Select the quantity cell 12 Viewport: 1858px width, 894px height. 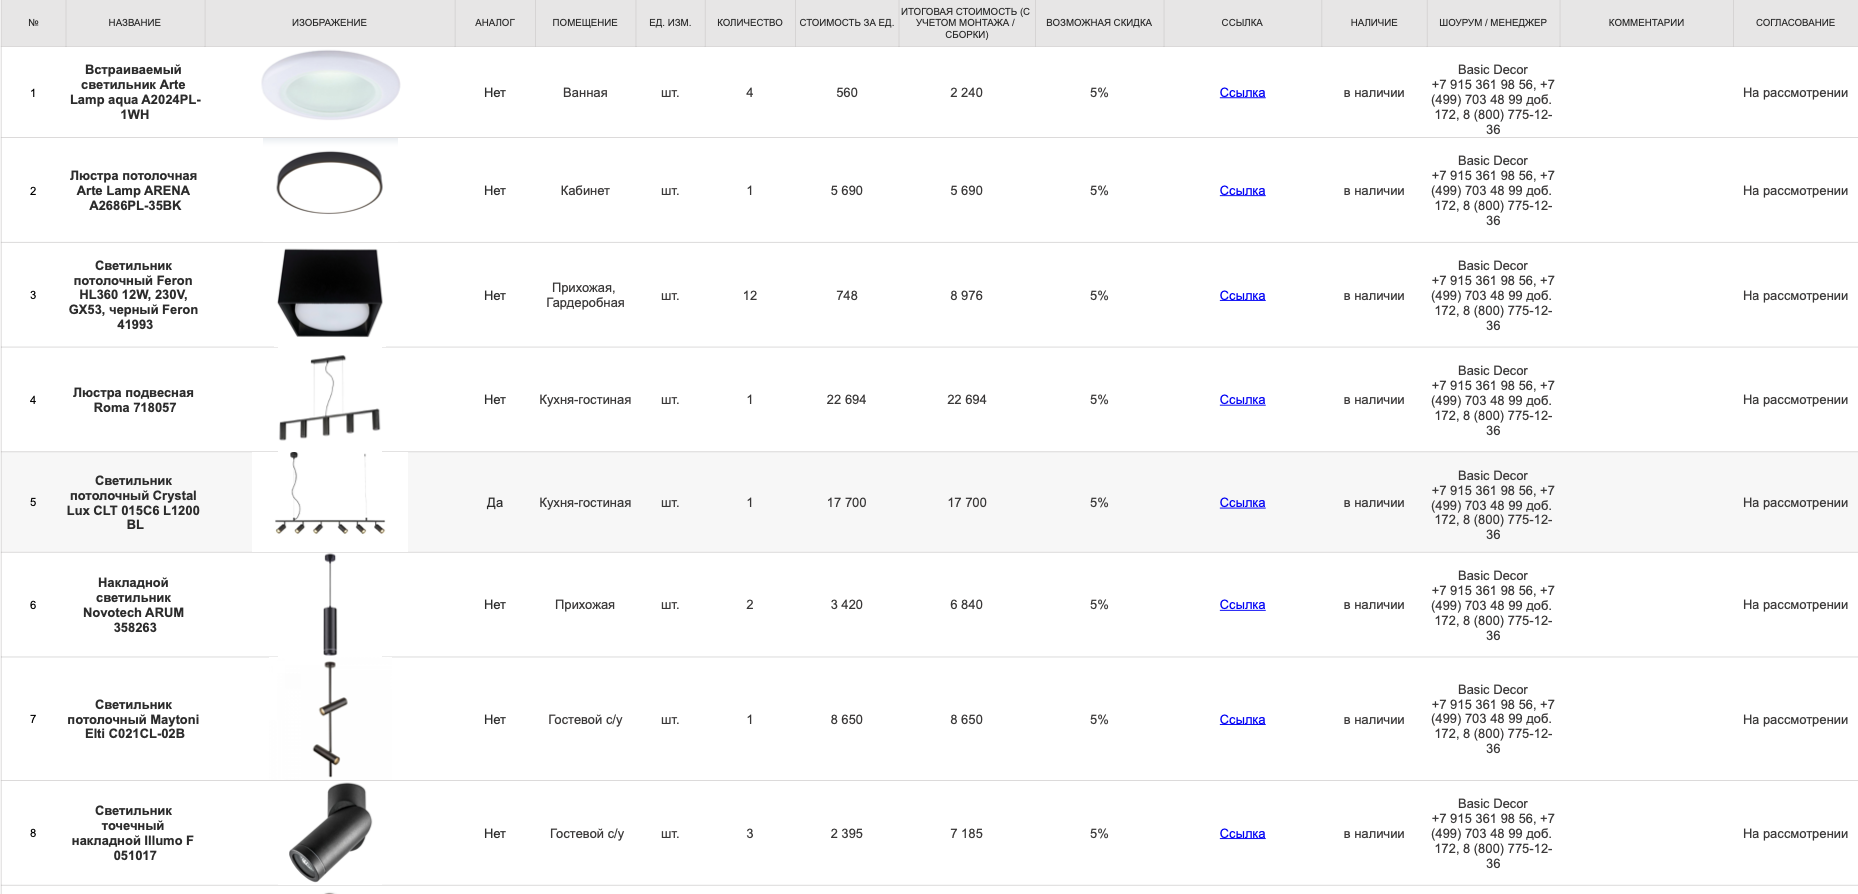click(750, 295)
